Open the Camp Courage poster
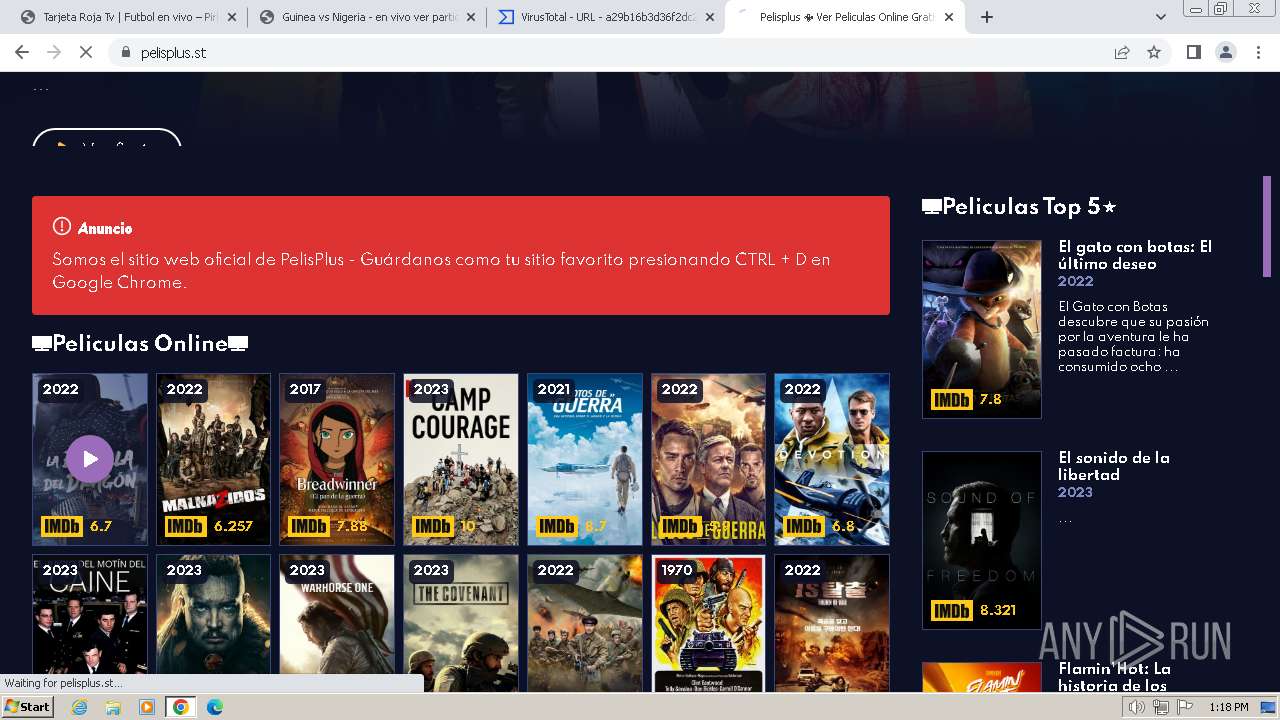 point(461,459)
